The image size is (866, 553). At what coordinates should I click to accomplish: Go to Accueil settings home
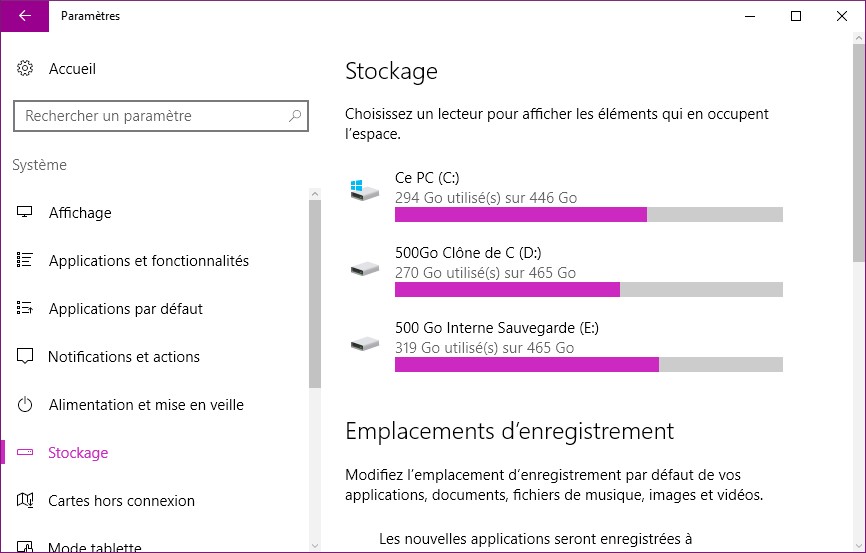tap(72, 69)
